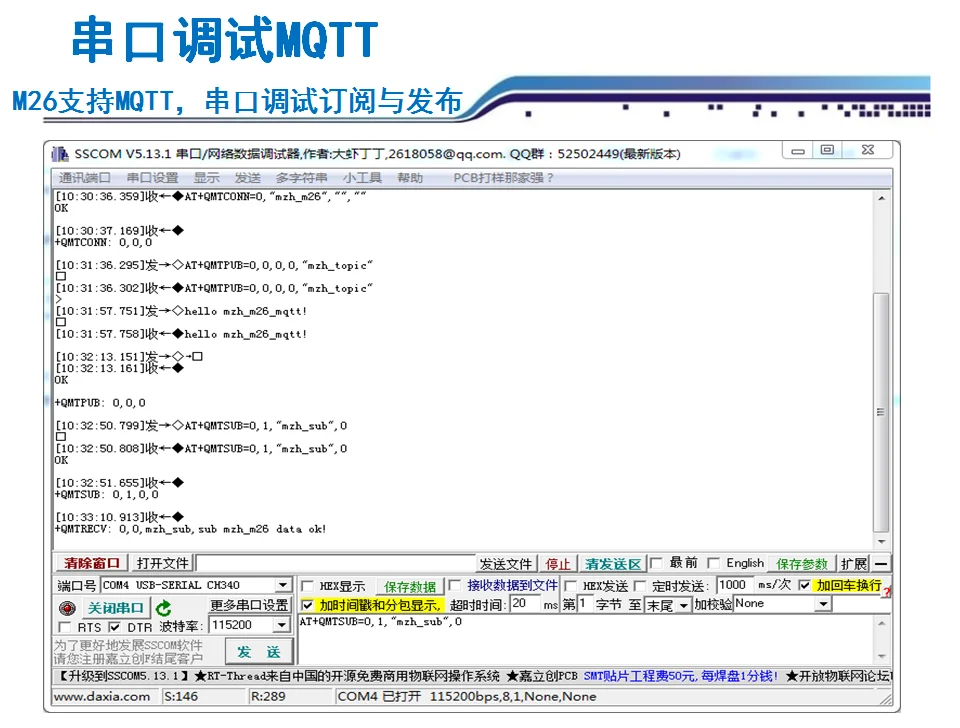This screenshot has height=728, width=960.
Task: Click the 打开文件 button
Action: (162, 563)
